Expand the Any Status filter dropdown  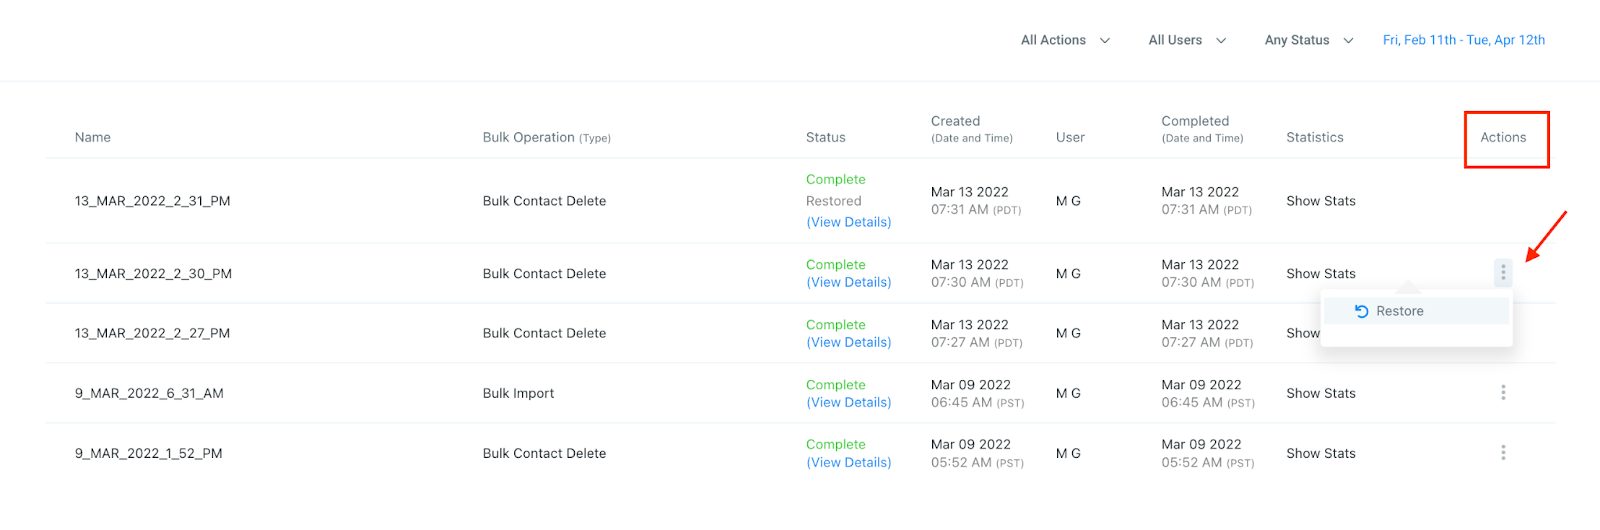pos(1308,40)
